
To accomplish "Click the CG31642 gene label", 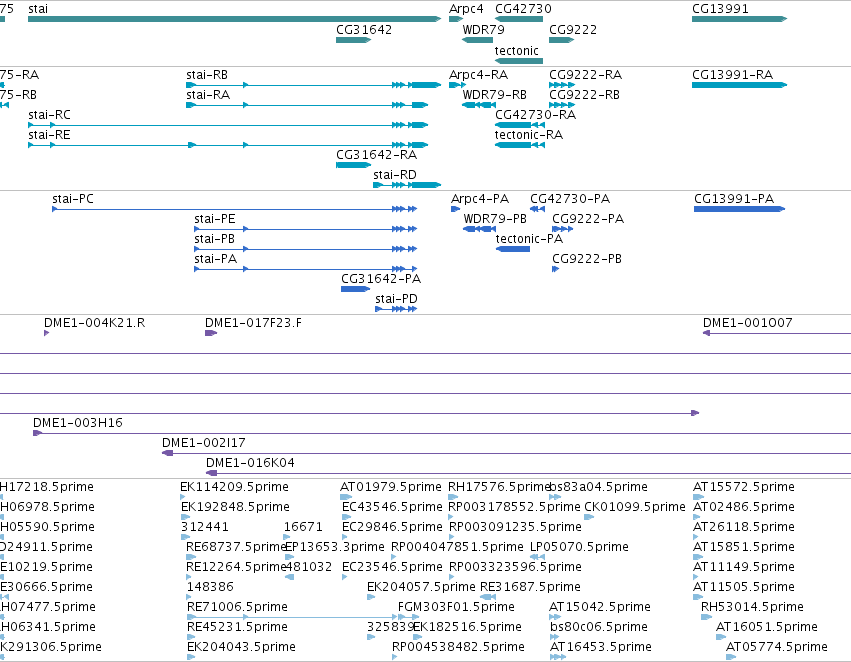I will [364, 30].
